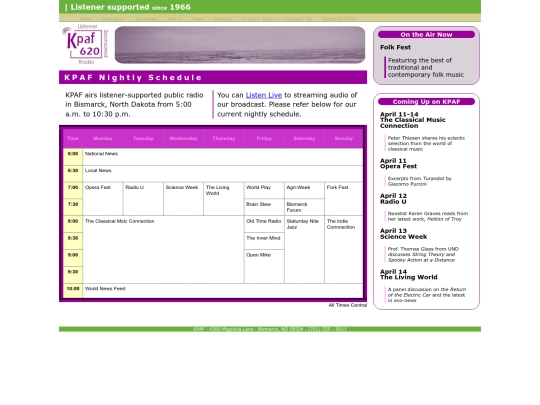
Task: Click the Sunday column header
Action: 344,138
